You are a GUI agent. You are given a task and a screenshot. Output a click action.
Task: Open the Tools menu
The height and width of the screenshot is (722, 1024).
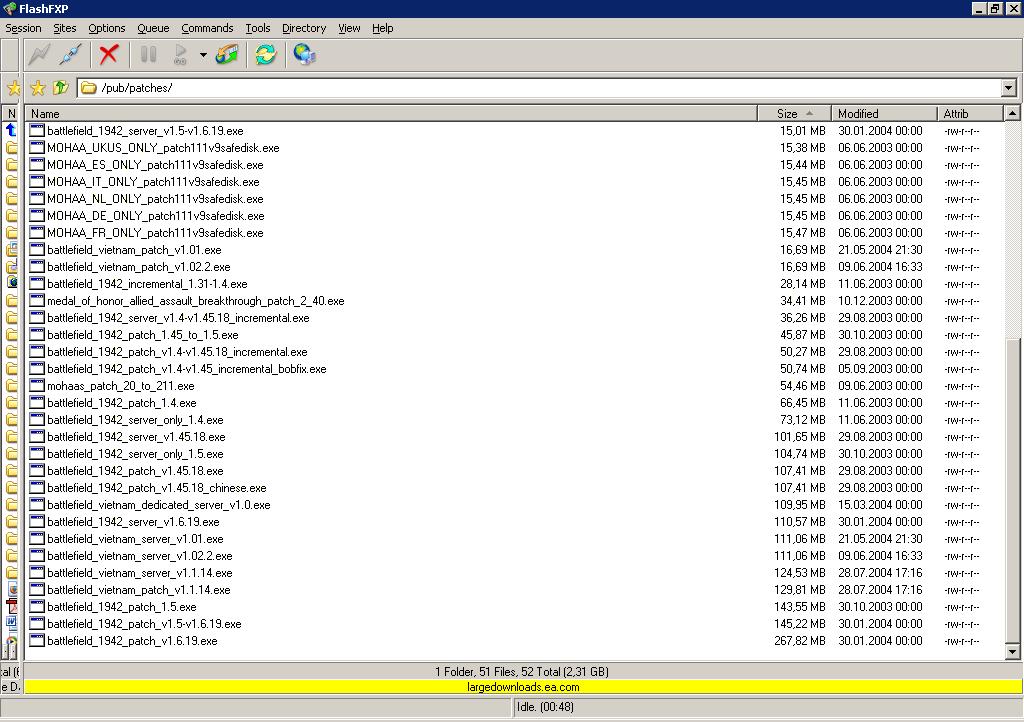pos(257,28)
